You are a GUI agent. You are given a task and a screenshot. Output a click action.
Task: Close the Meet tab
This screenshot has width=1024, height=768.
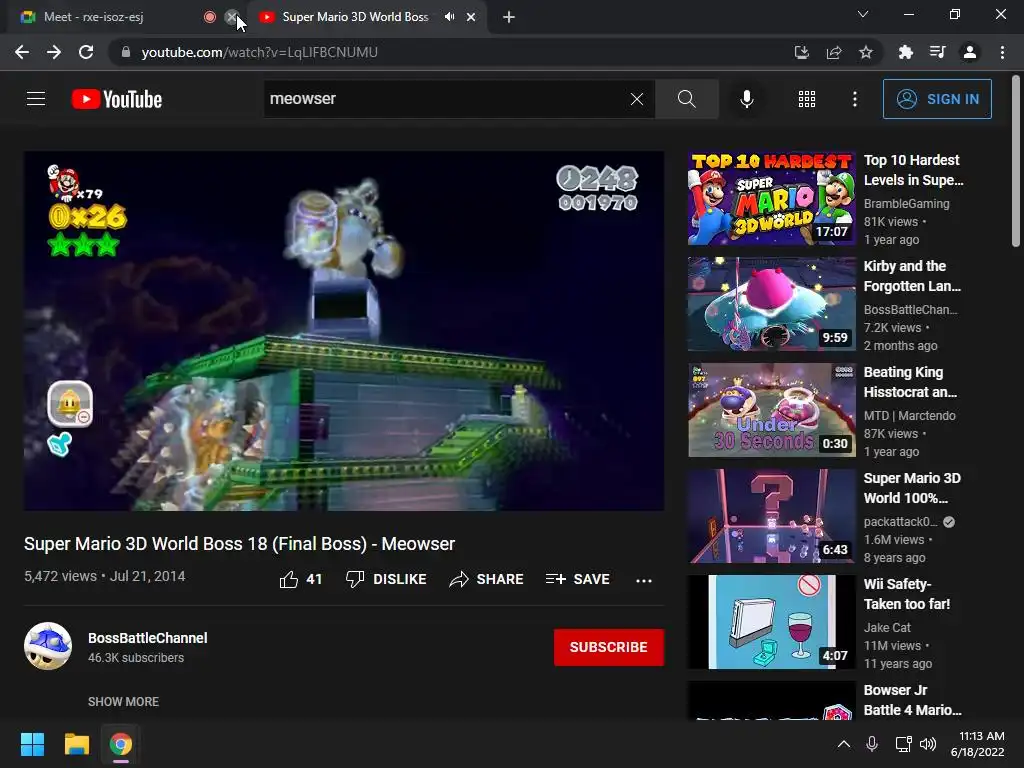(x=231, y=17)
